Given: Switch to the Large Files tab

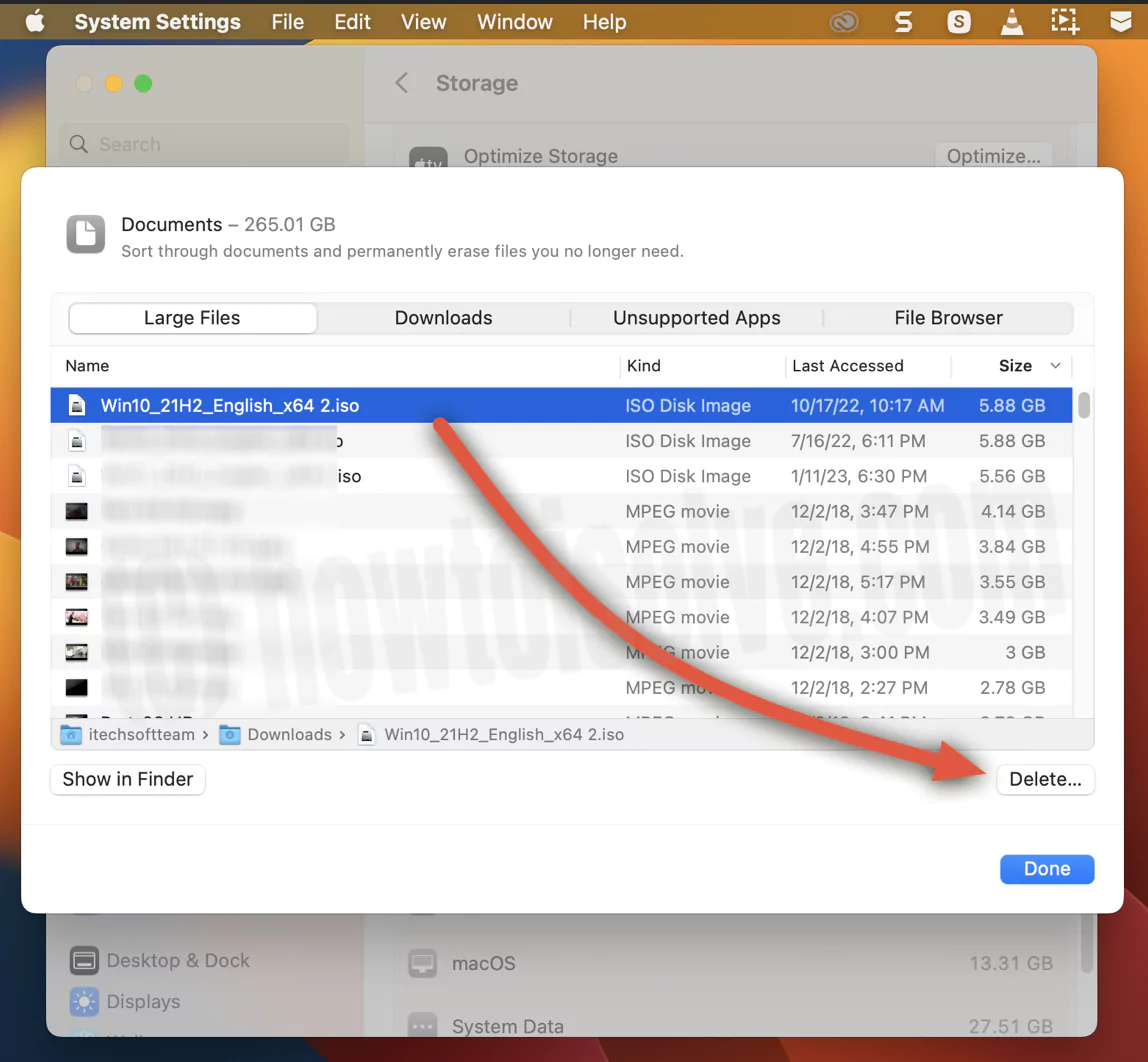Looking at the screenshot, I should (193, 318).
